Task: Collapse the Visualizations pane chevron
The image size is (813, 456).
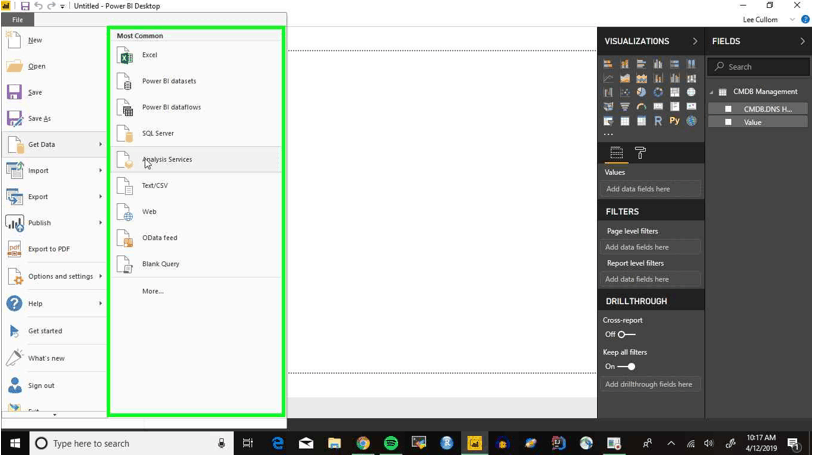Action: (695, 41)
